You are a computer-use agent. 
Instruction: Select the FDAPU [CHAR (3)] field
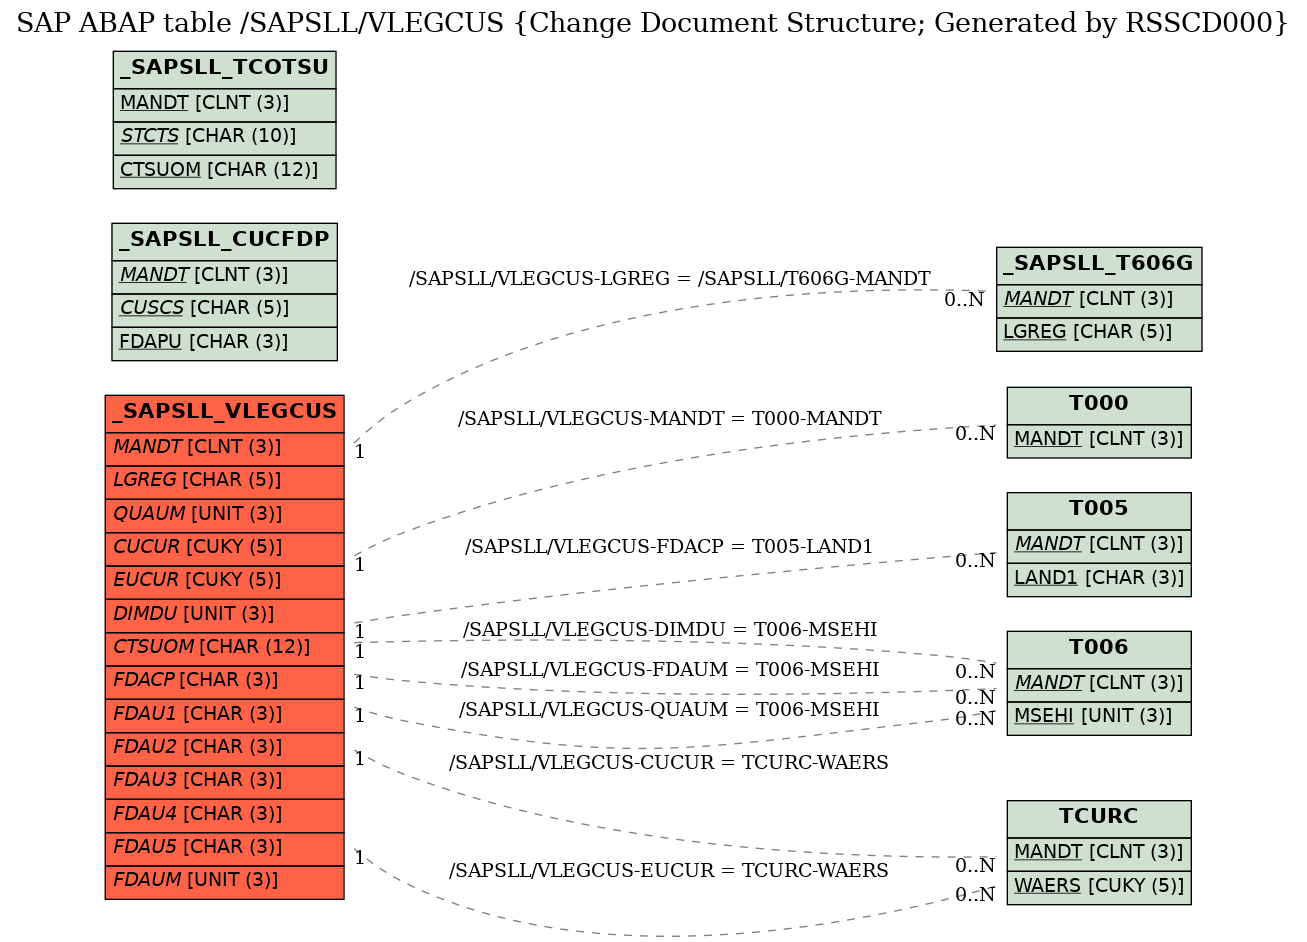[x=224, y=343]
